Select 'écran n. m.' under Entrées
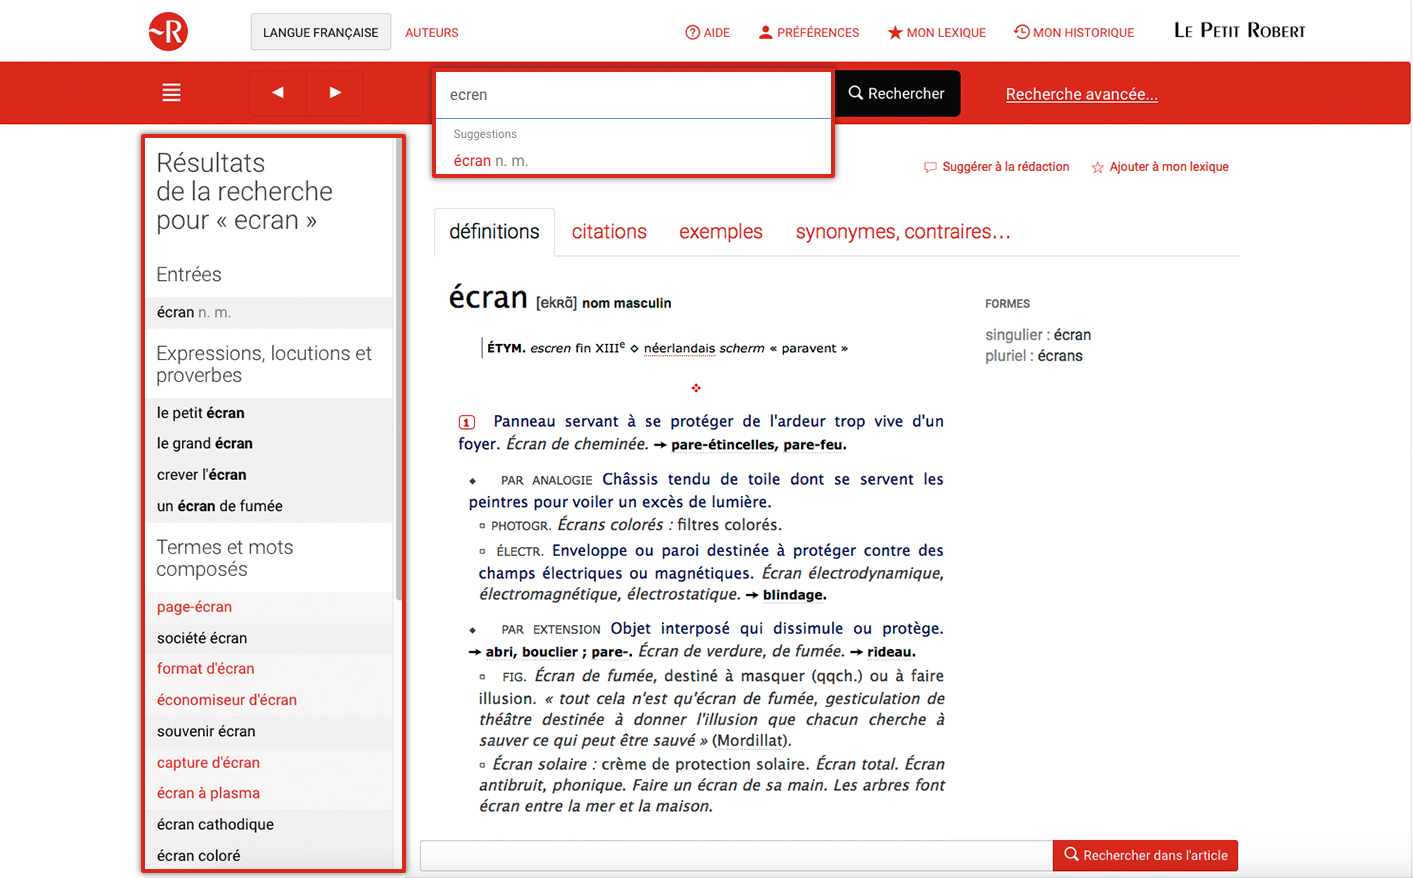This screenshot has height=878, width=1413. click(270, 312)
